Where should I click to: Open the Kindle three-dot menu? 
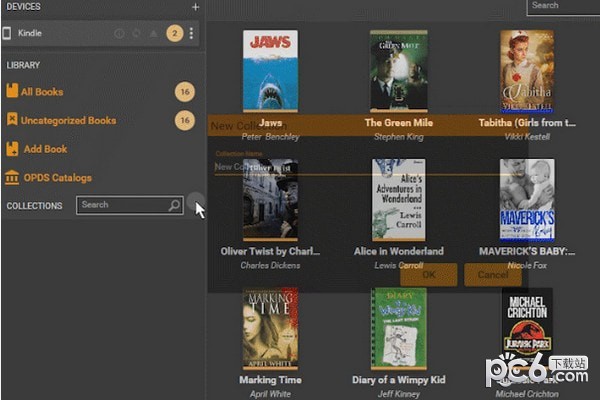[191, 33]
